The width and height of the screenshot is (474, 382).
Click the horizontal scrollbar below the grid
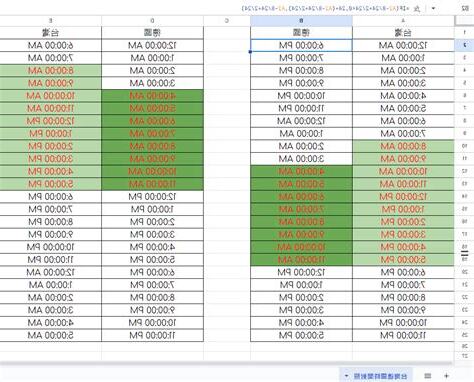[x=227, y=363]
